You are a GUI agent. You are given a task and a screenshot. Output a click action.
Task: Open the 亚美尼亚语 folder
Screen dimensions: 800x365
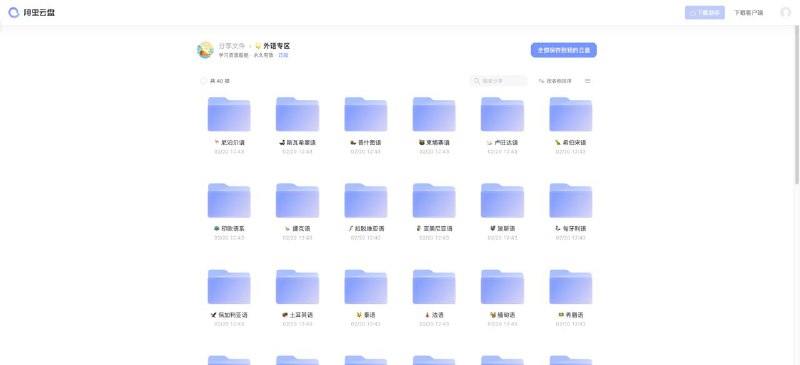pyautogui.click(x=434, y=201)
